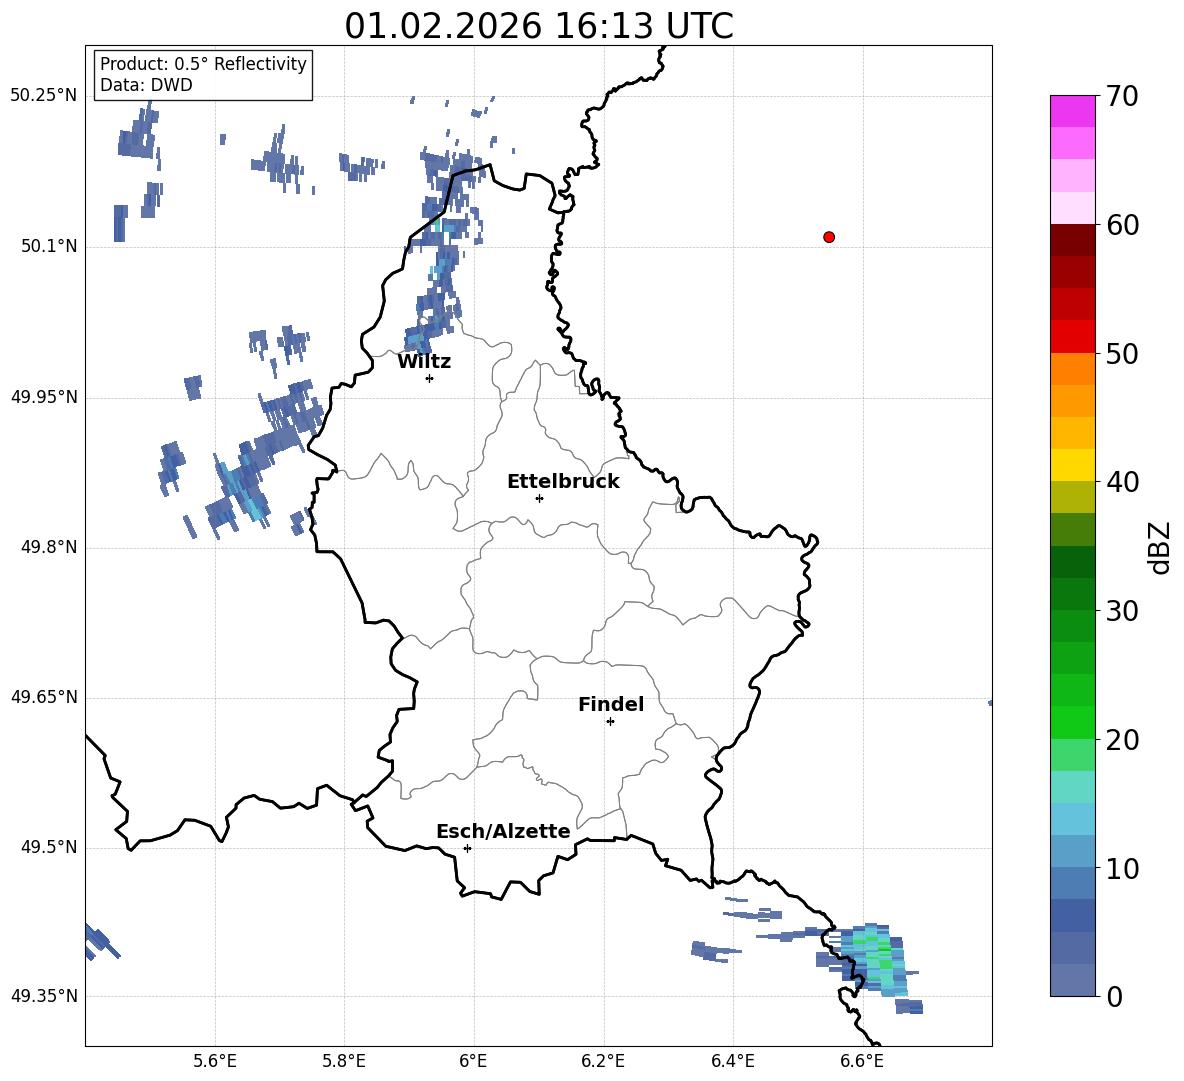This screenshot has width=1184, height=1081.
Task: Click the dark maroon colorbar band below 60
Action: pyautogui.click(x=1072, y=240)
